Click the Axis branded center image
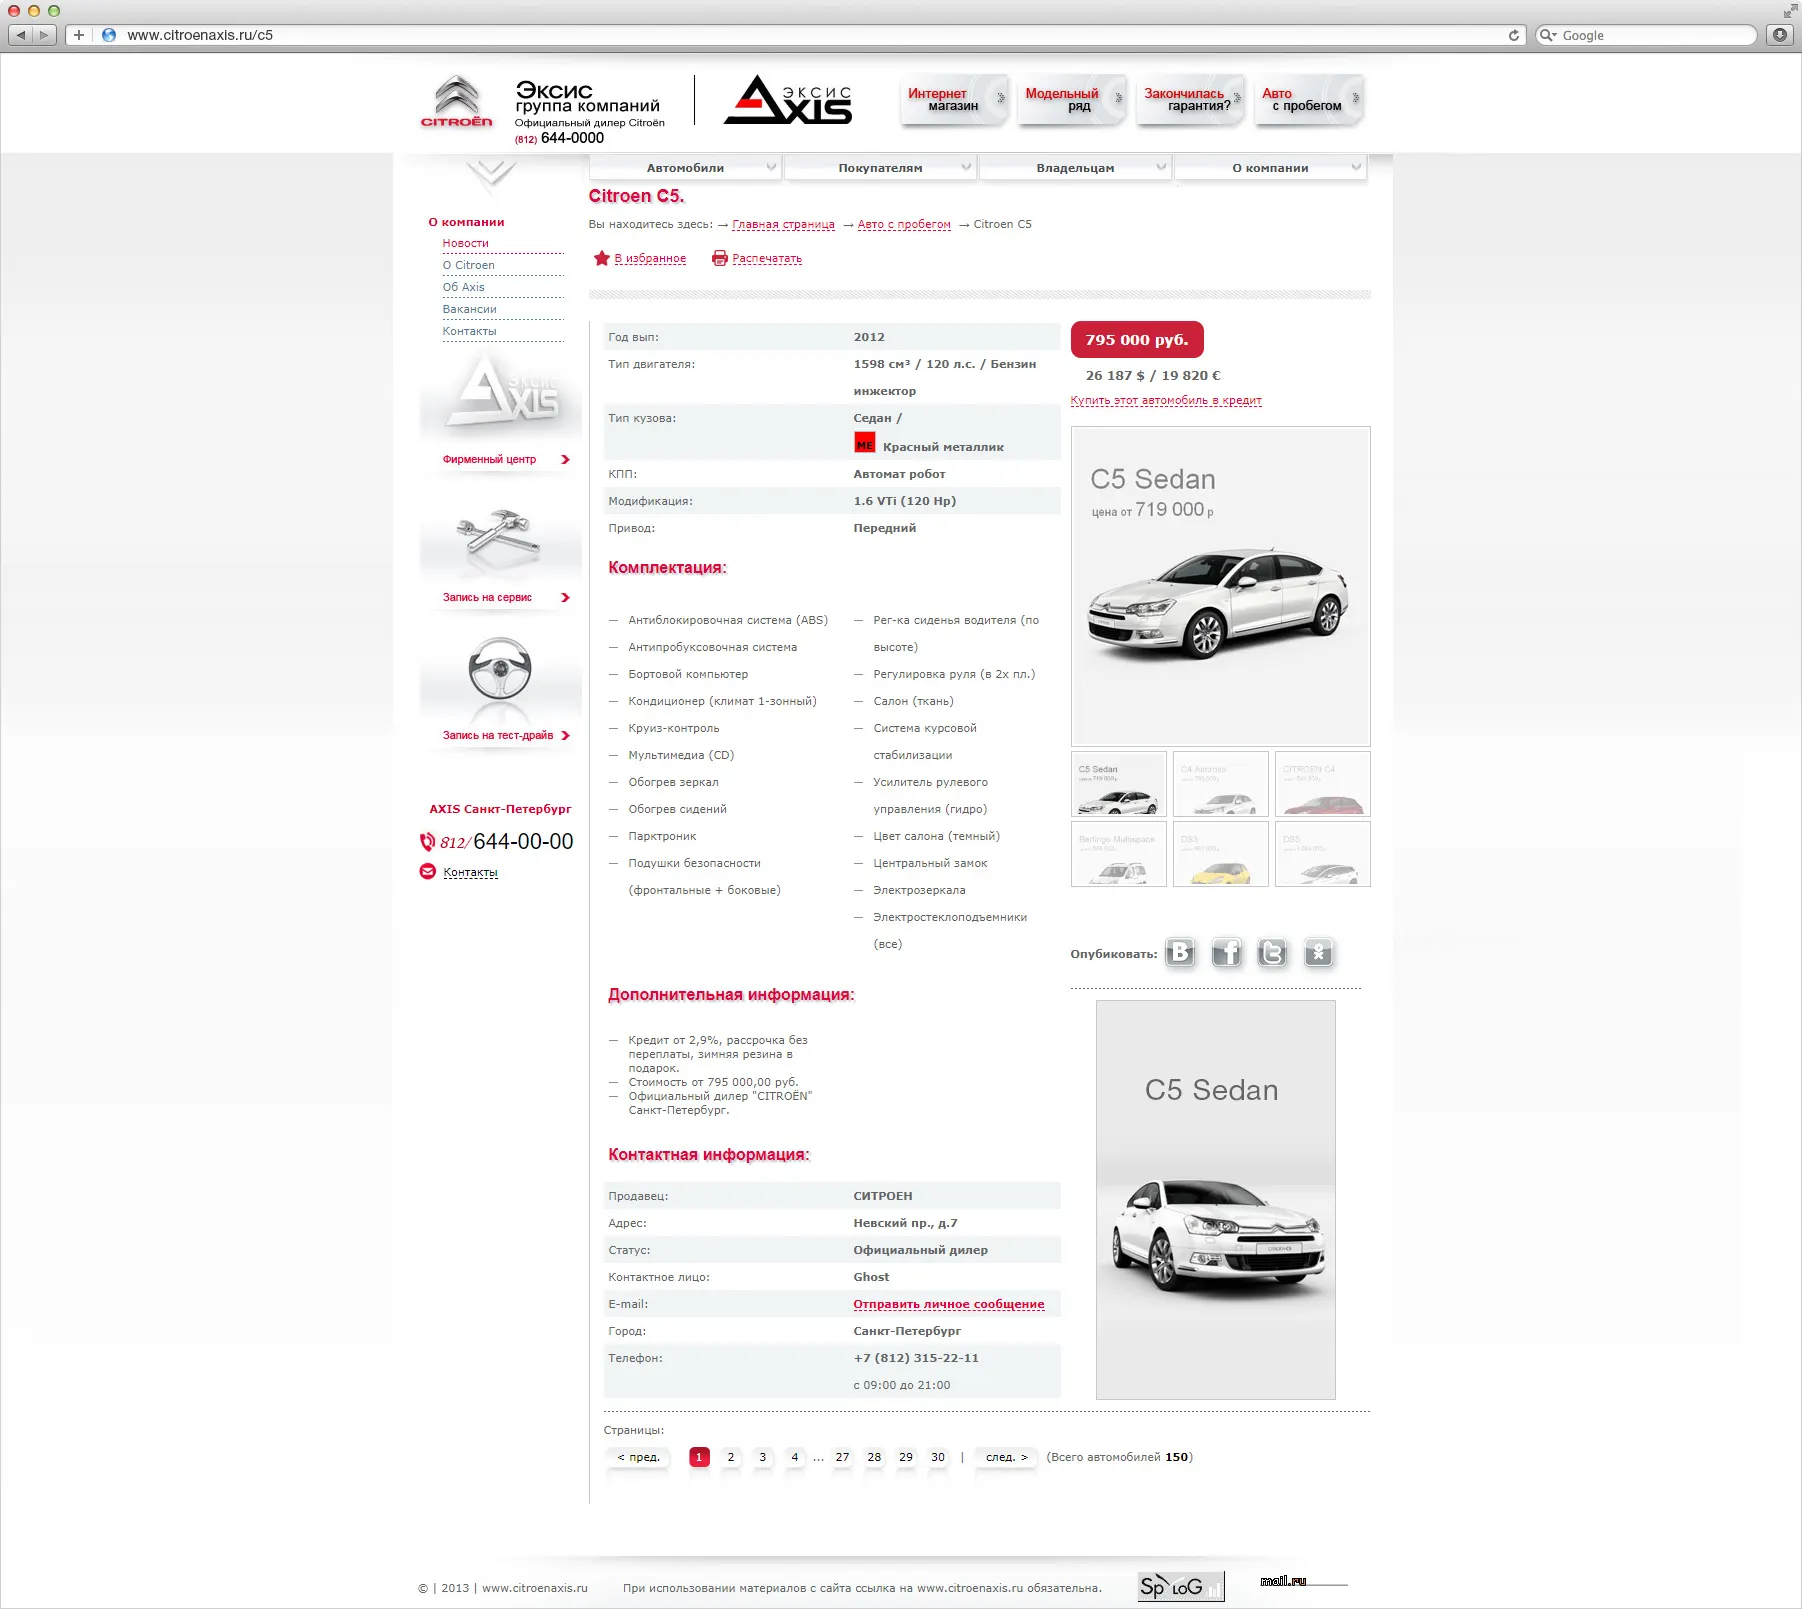Image resolution: width=1802 pixels, height=1609 pixels. [x=499, y=394]
